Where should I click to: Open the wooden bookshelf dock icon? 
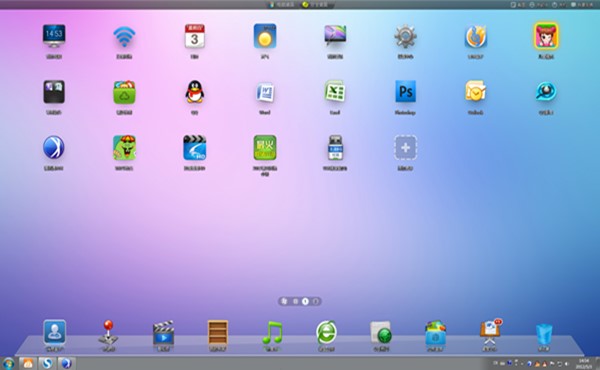pos(218,332)
